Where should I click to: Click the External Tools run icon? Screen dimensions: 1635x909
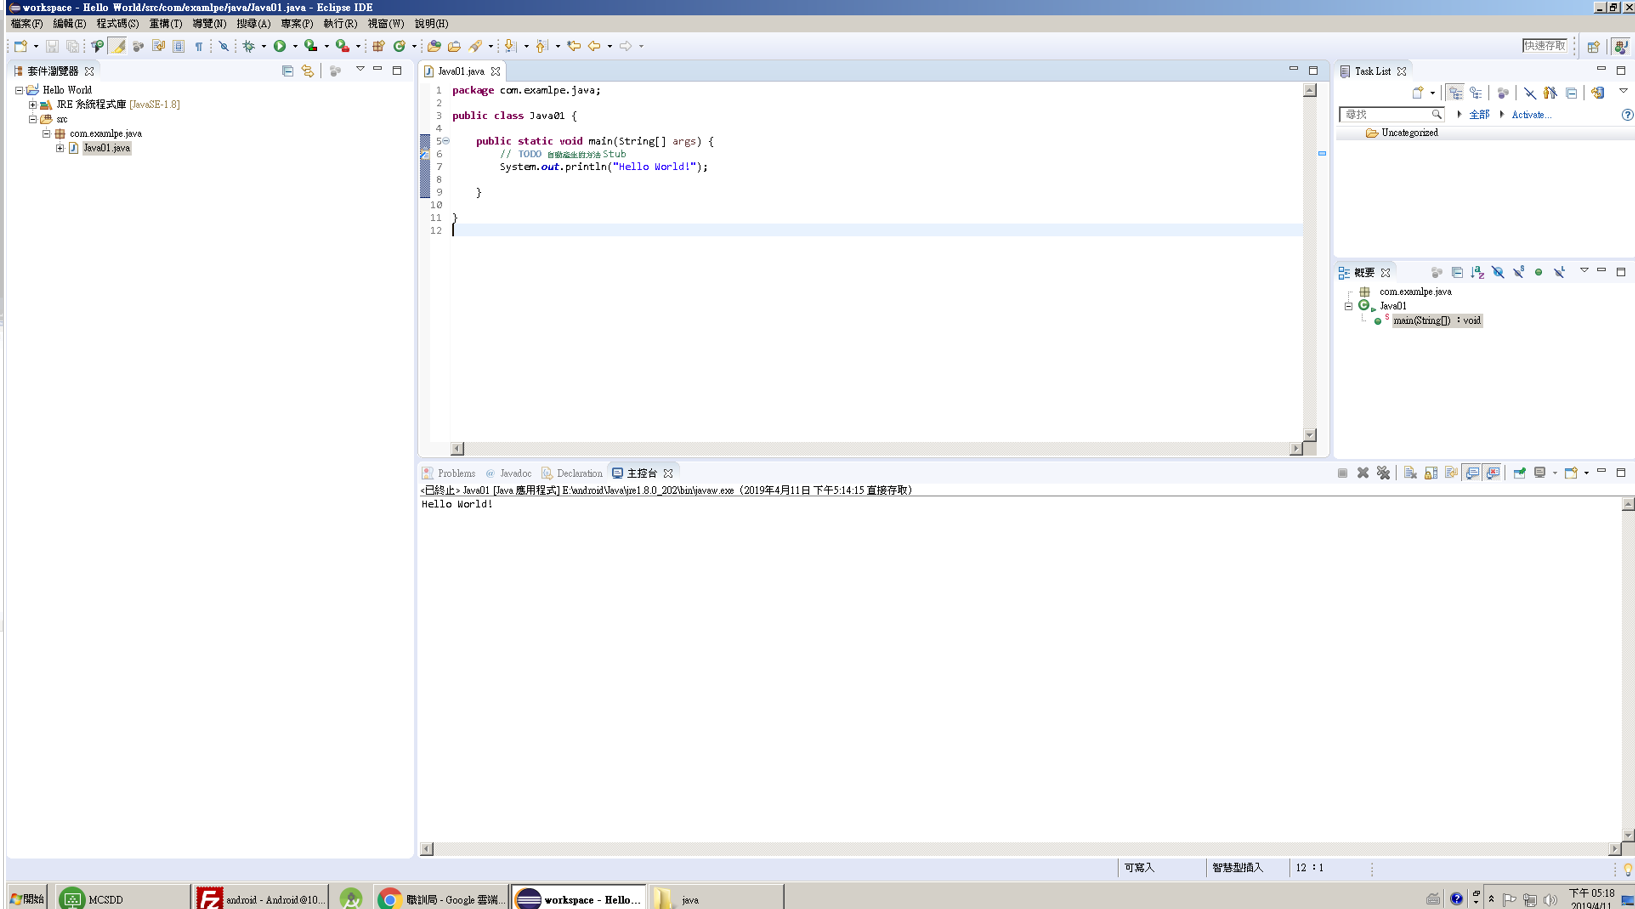[x=343, y=46]
